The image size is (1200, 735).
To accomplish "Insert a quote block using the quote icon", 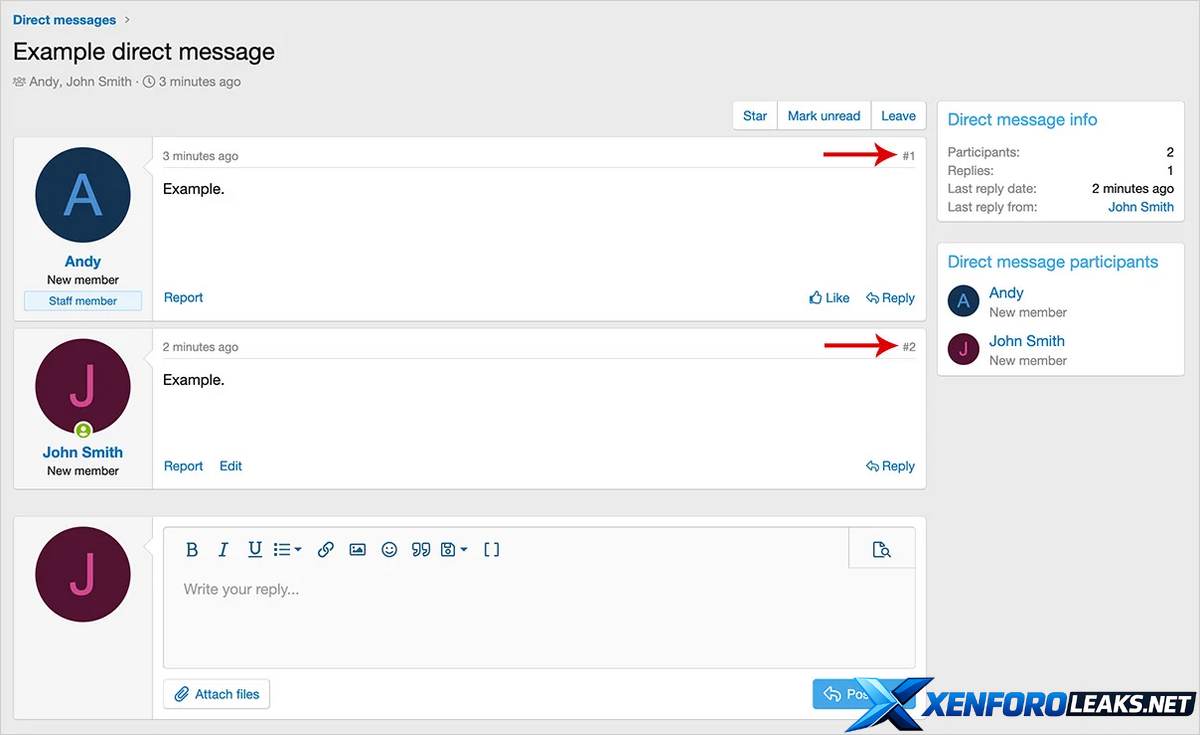I will click(x=421, y=550).
